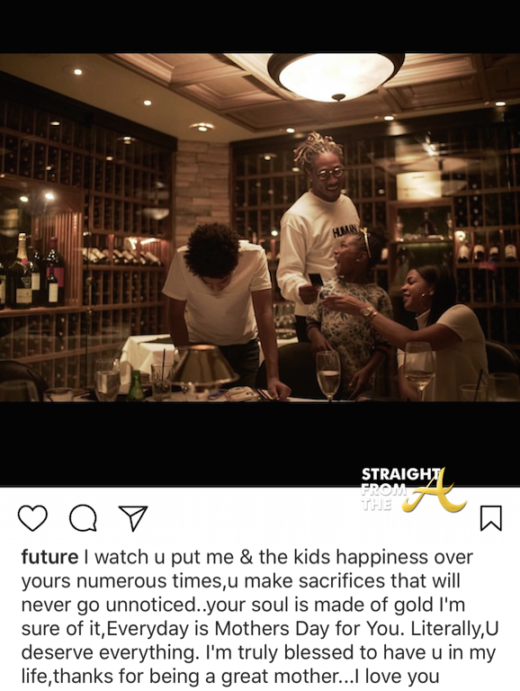Click the STRAIGHT watermark text
The height and width of the screenshot is (691, 520).
pyautogui.click(x=400, y=474)
